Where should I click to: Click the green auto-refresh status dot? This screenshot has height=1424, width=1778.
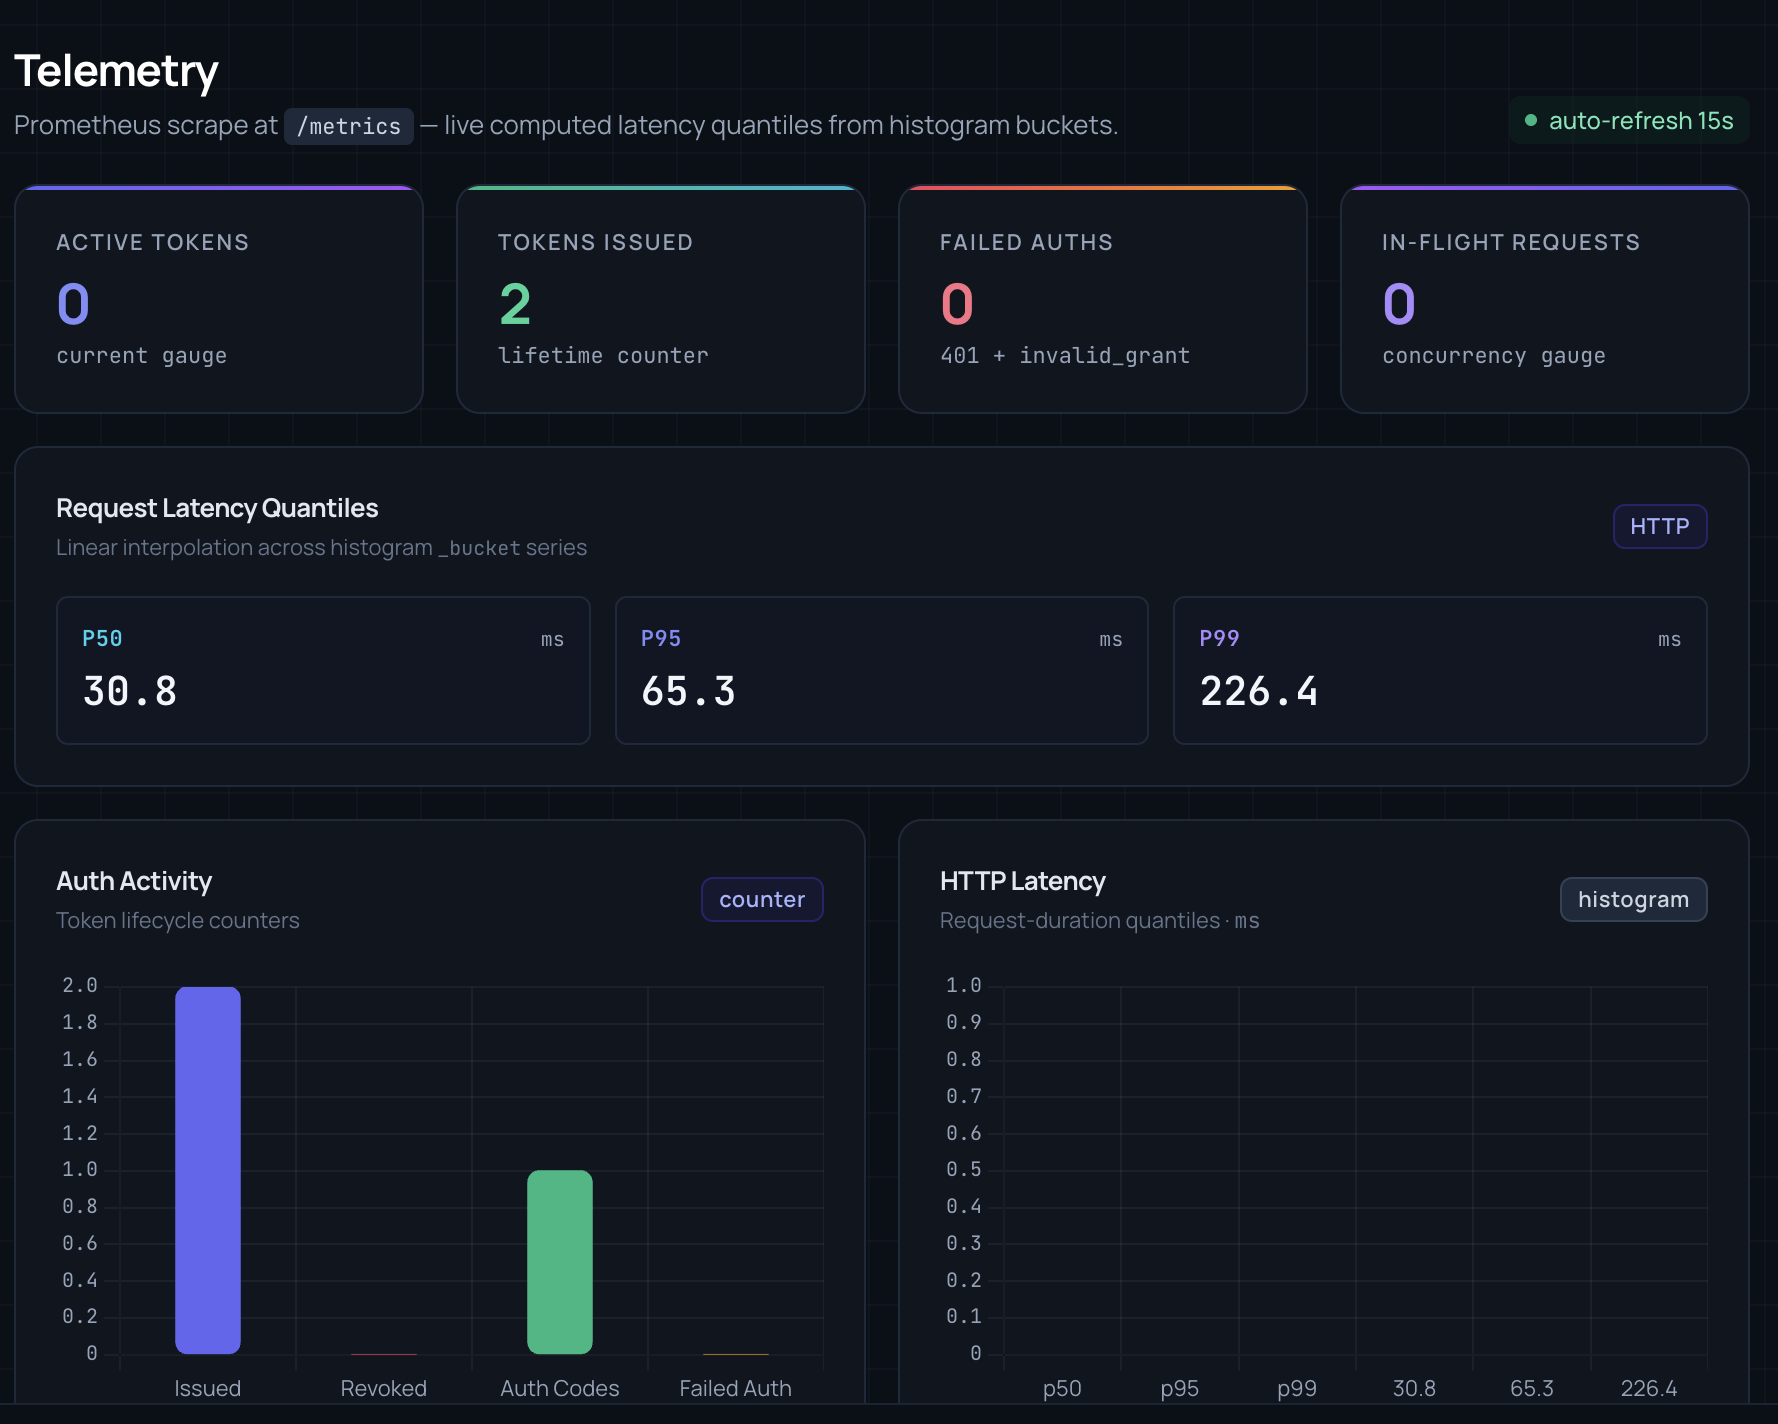(x=1530, y=121)
